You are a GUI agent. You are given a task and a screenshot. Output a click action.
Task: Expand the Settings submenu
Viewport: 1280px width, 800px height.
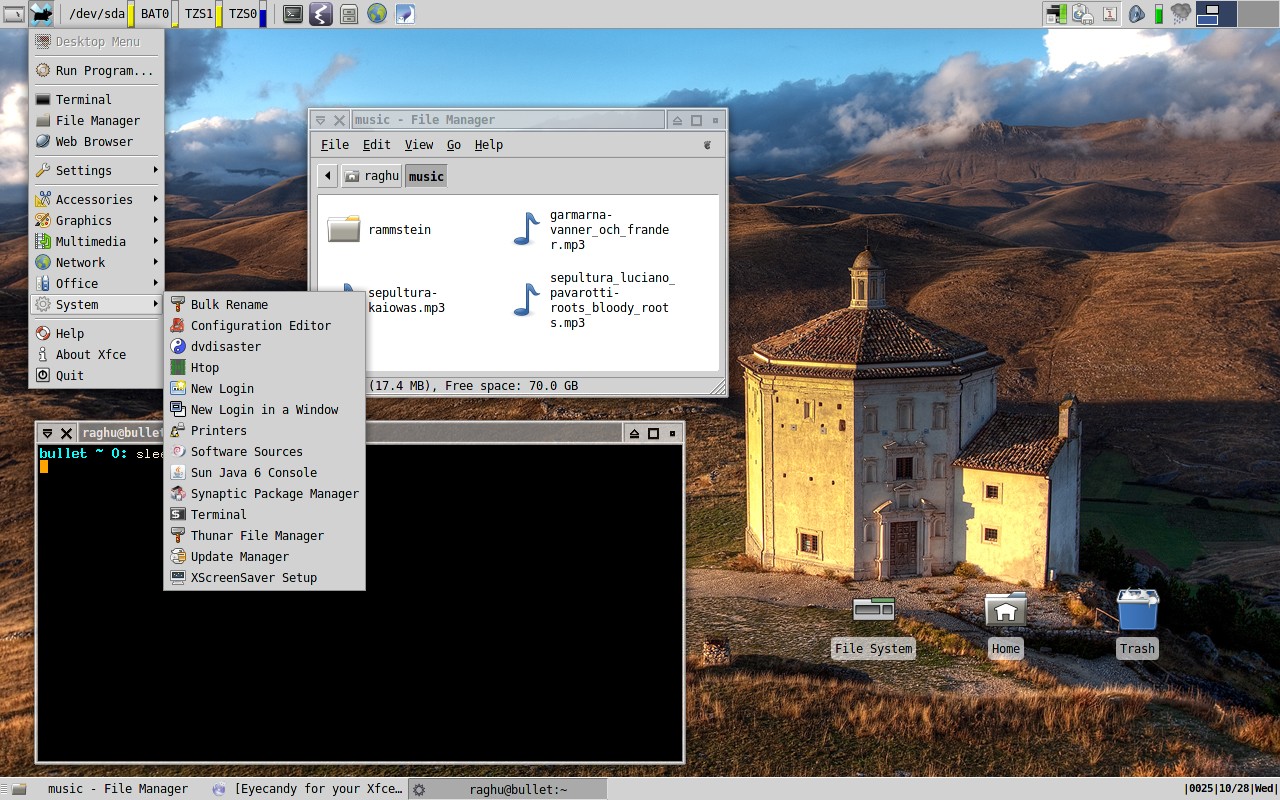coord(96,171)
